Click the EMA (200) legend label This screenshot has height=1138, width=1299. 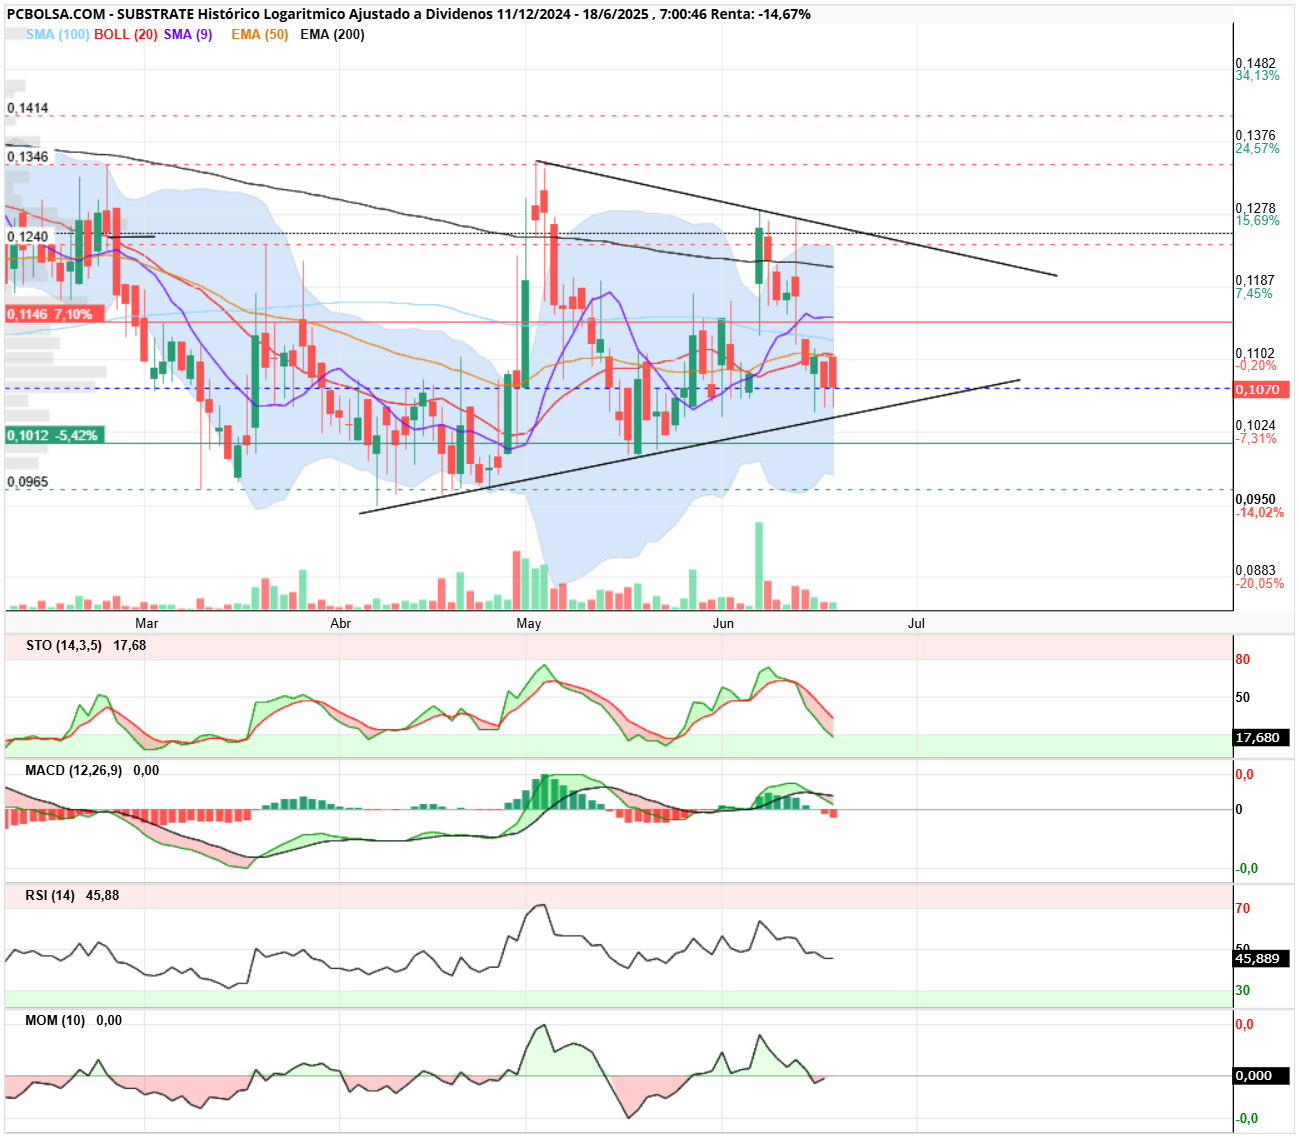pyautogui.click(x=332, y=34)
